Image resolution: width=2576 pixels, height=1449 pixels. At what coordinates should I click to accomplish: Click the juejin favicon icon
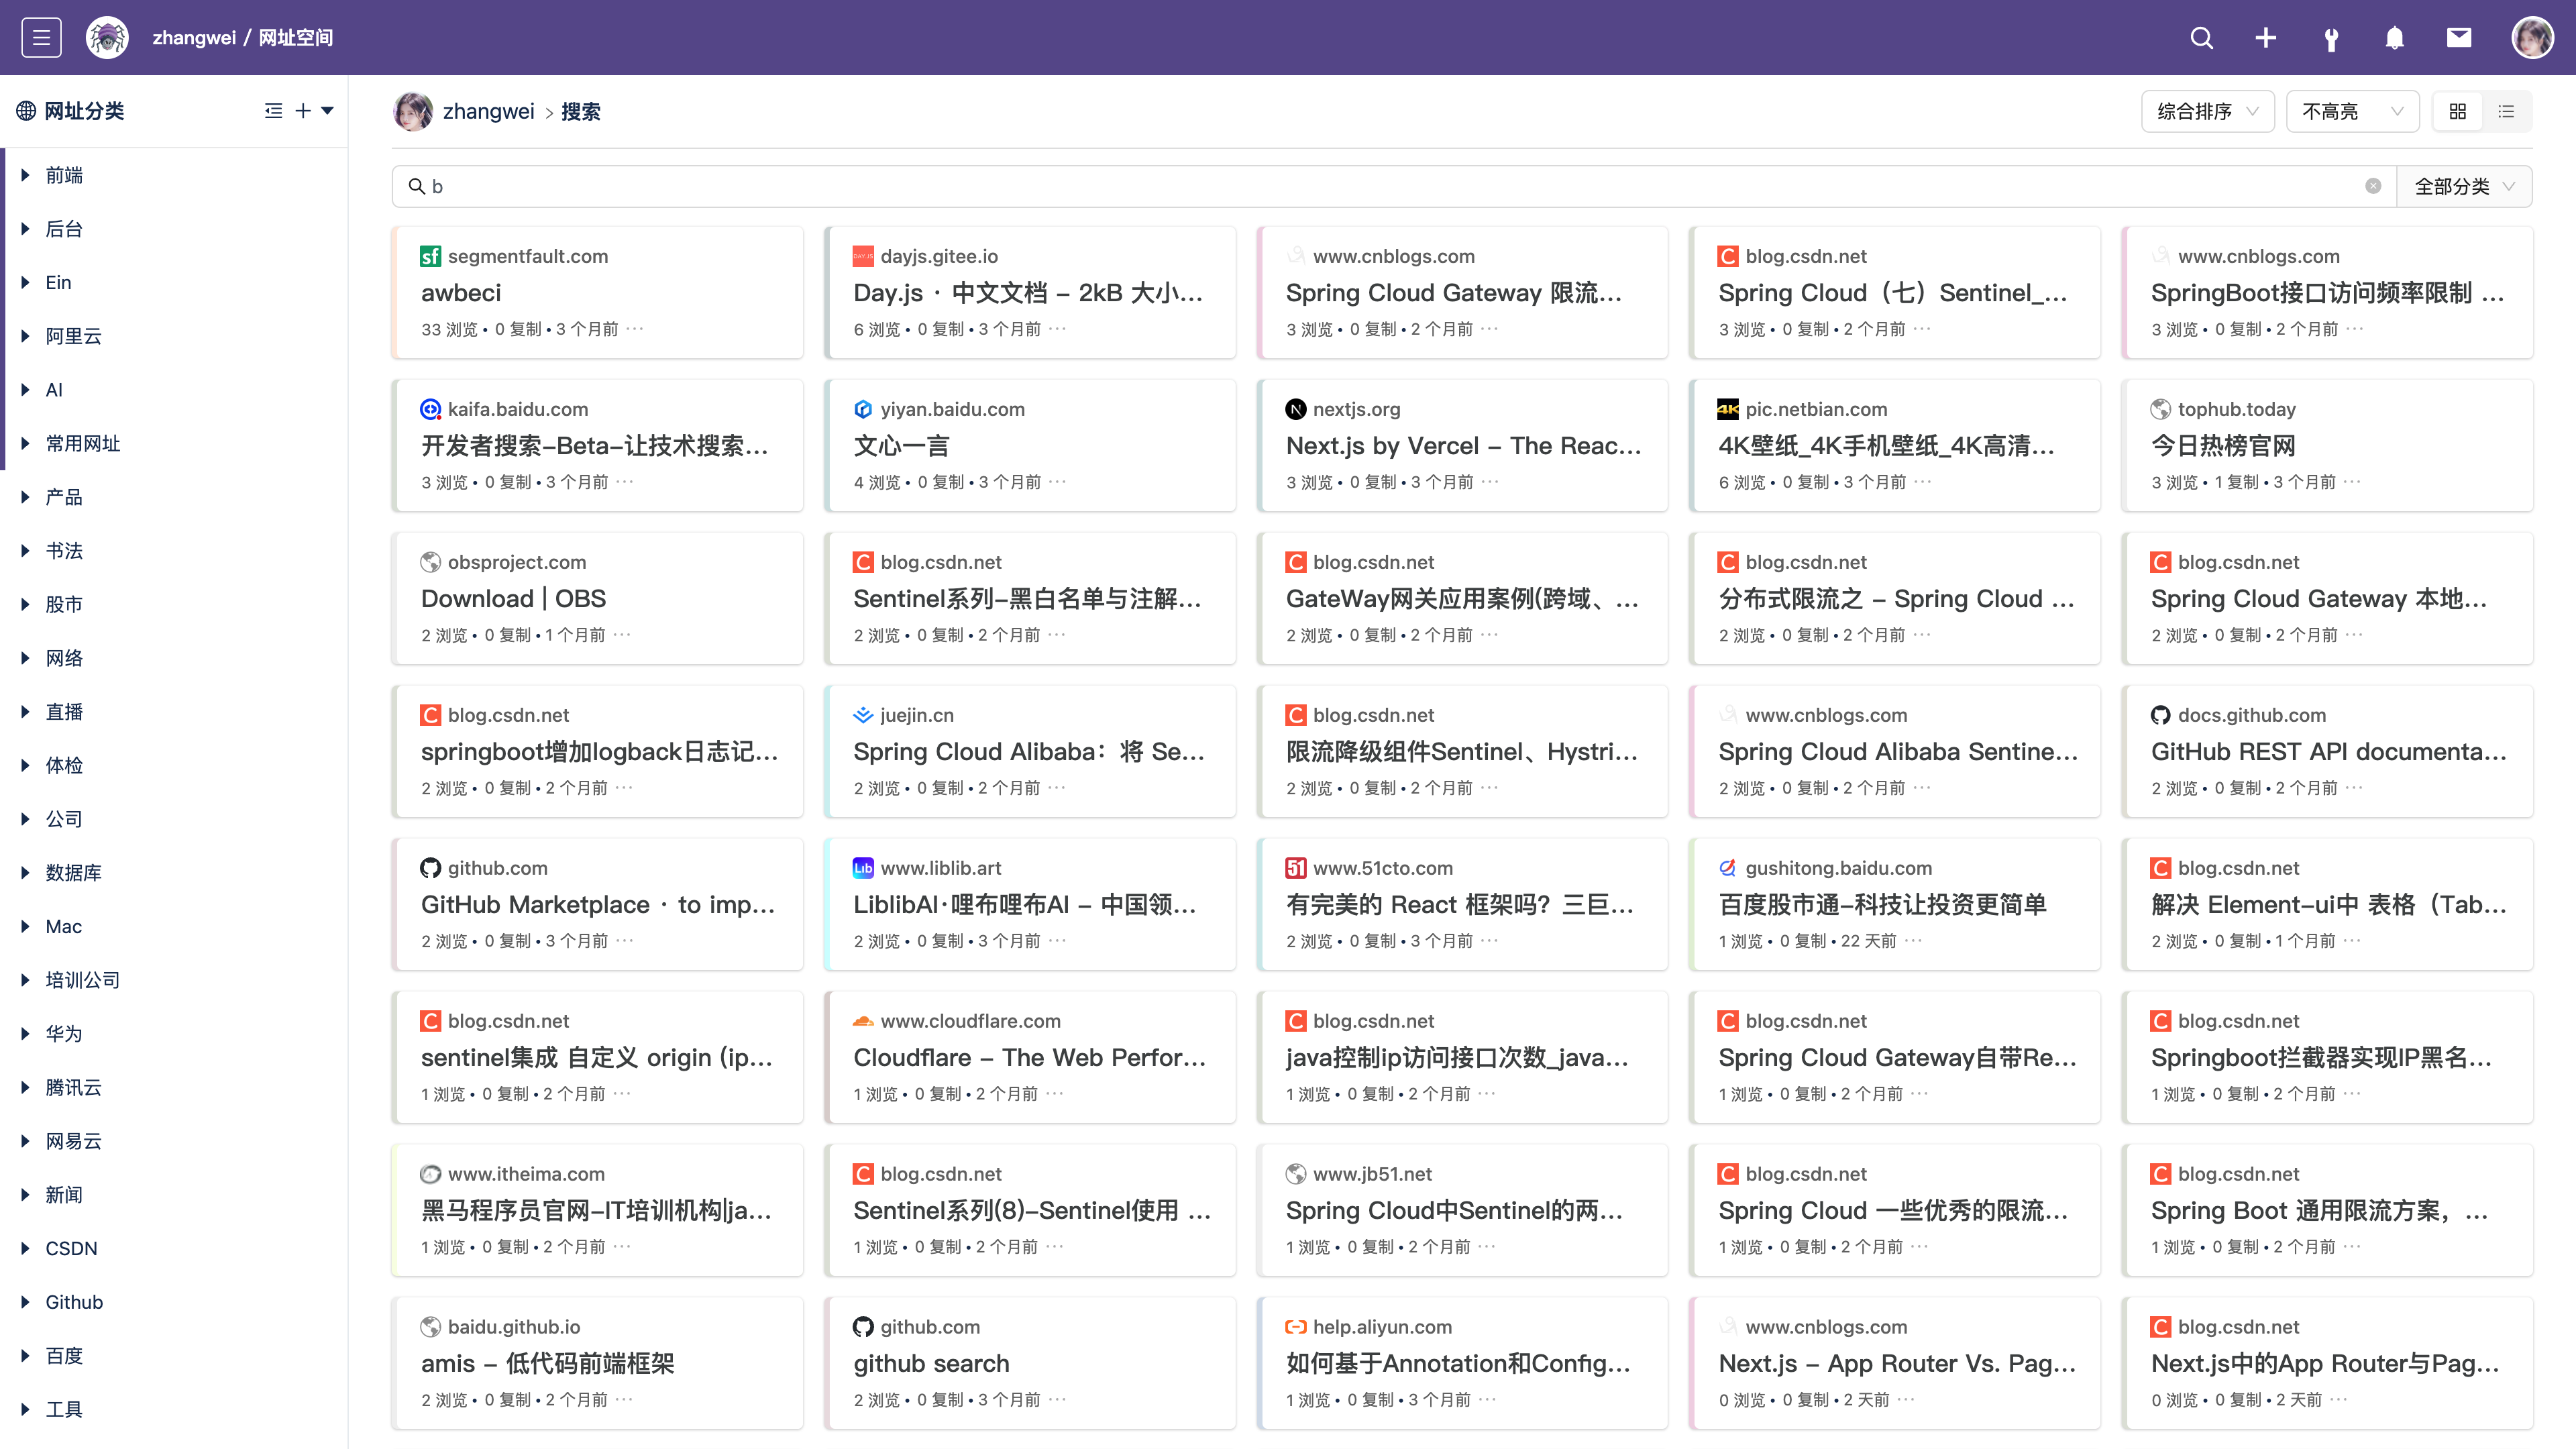pos(863,715)
